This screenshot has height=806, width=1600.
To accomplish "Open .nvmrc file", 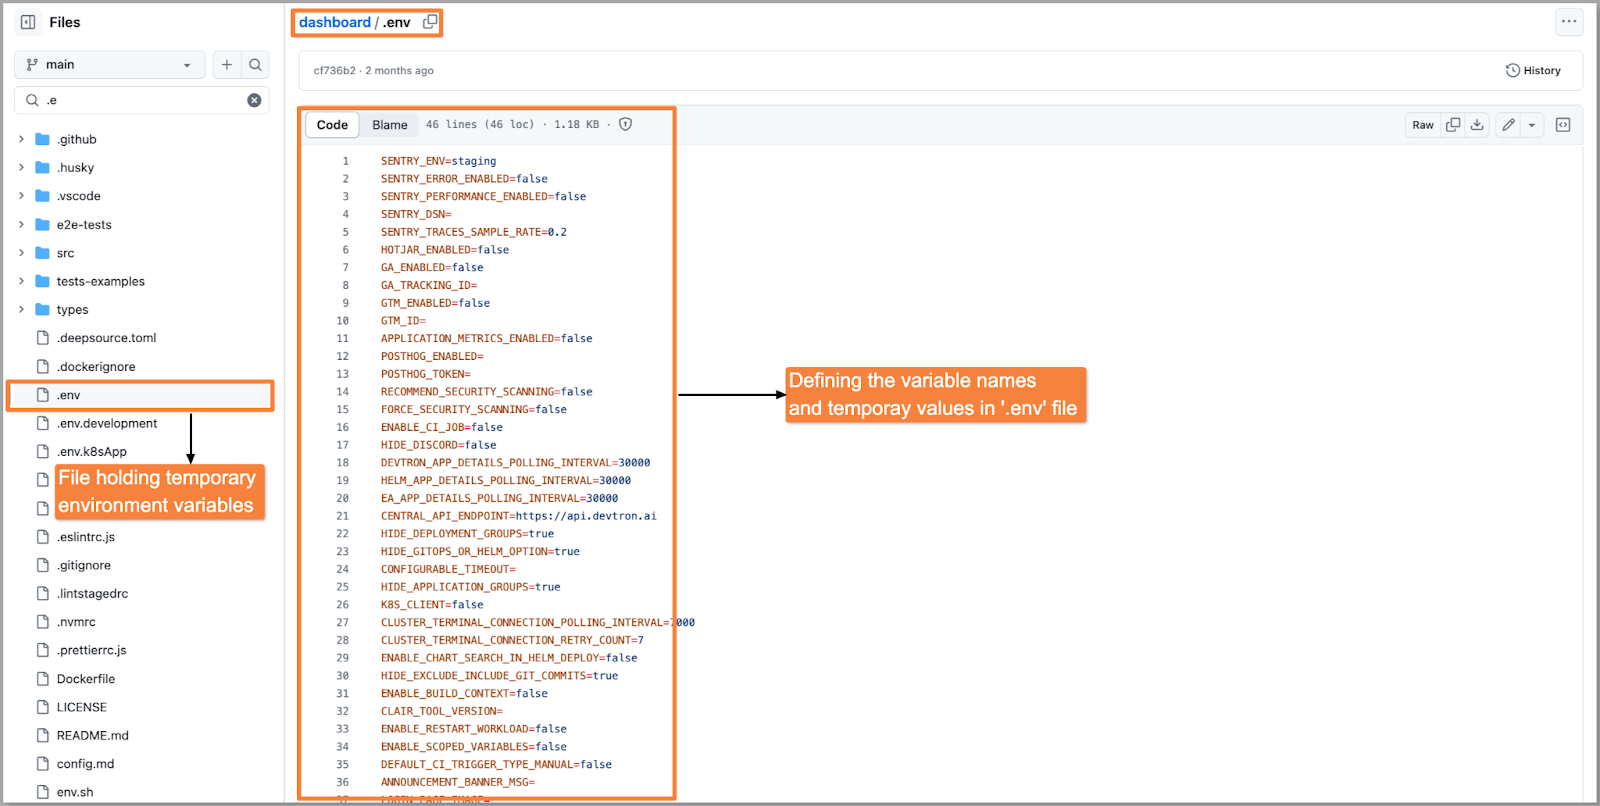I will click(x=76, y=622).
